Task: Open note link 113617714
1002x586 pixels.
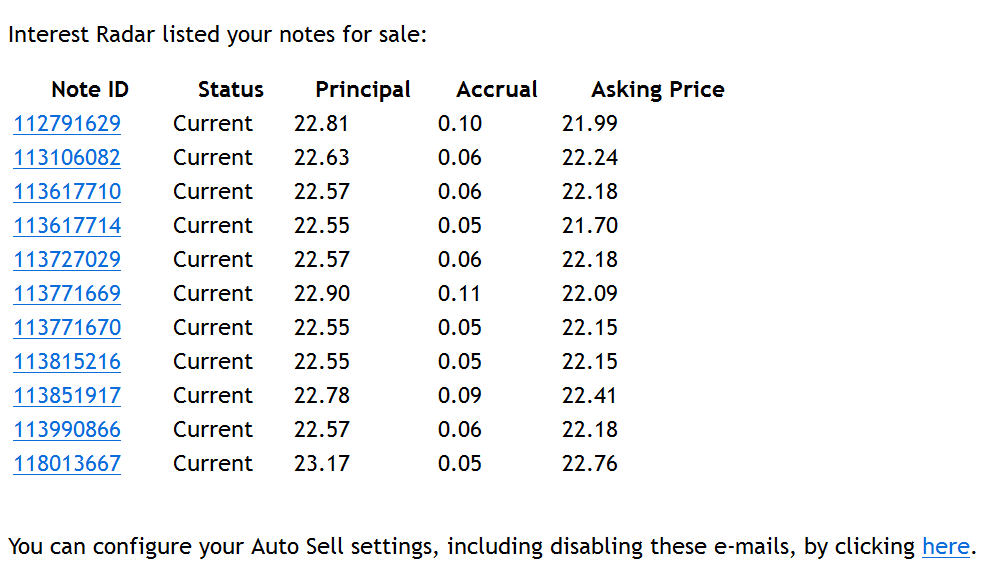Action: click(67, 225)
